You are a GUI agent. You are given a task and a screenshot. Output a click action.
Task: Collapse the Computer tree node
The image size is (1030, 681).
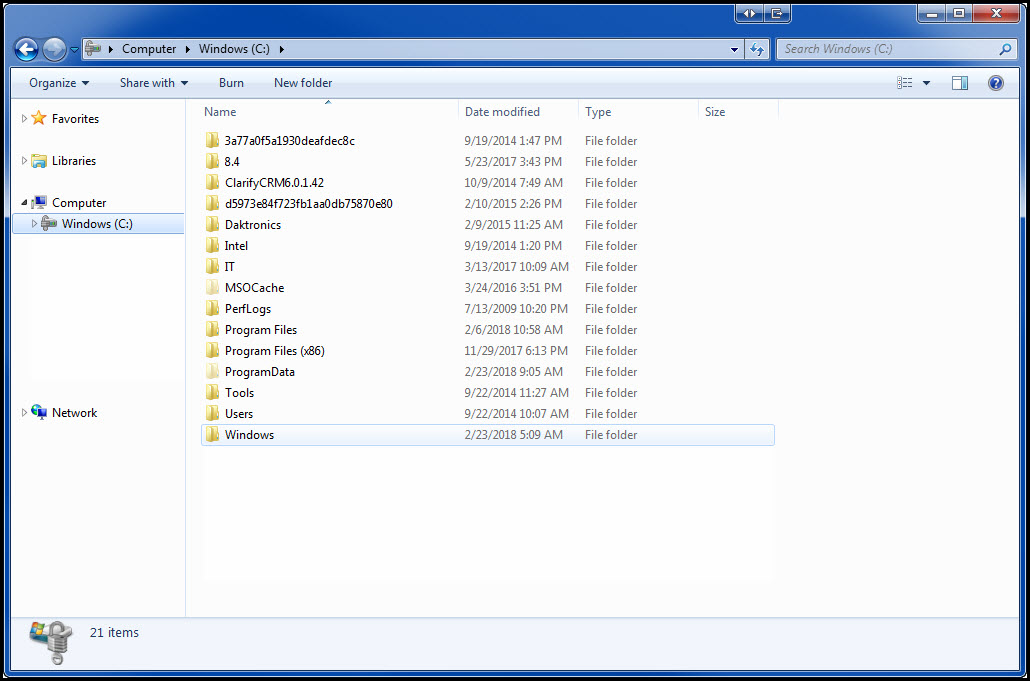coord(23,202)
